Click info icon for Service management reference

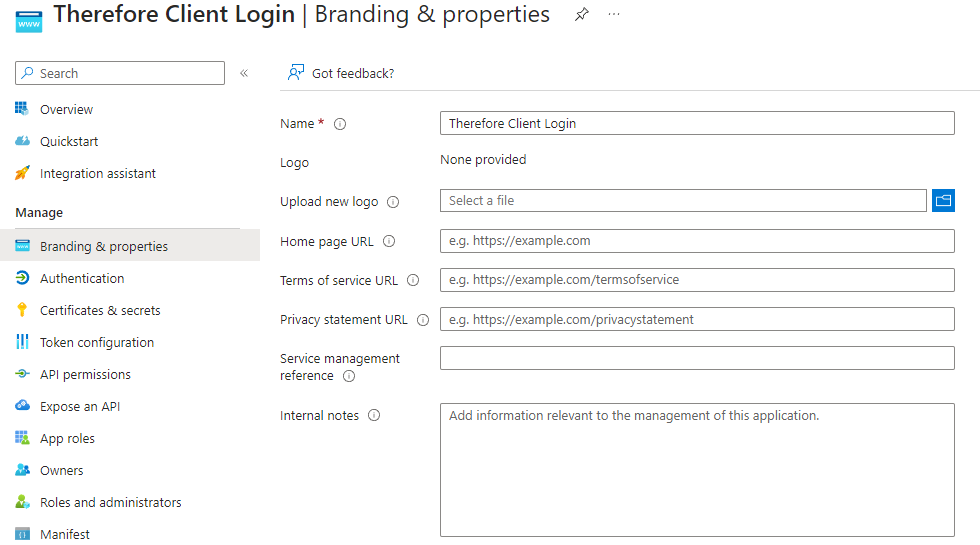pyautogui.click(x=349, y=376)
